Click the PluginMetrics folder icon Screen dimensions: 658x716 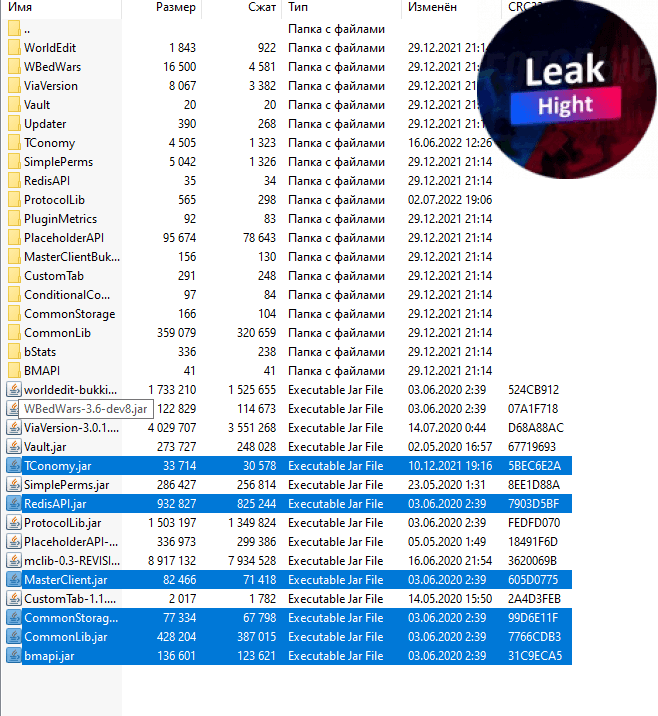tap(15, 219)
